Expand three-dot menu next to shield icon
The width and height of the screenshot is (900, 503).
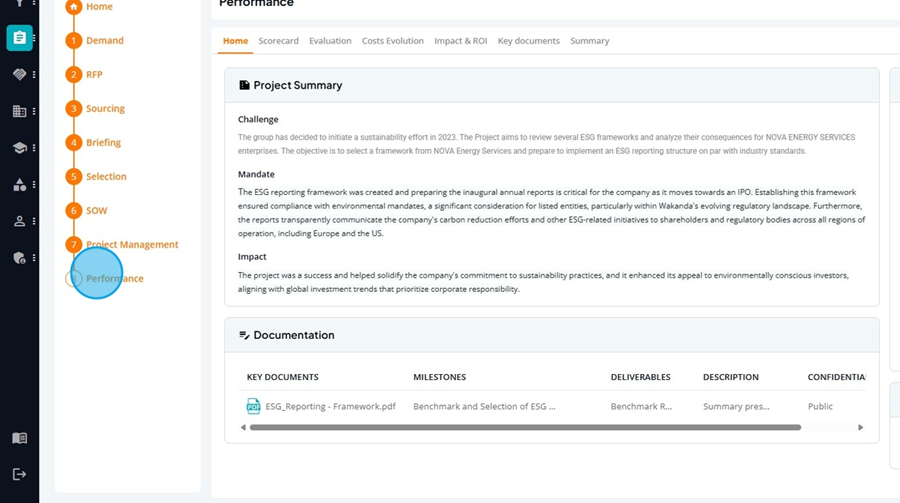click(x=34, y=258)
